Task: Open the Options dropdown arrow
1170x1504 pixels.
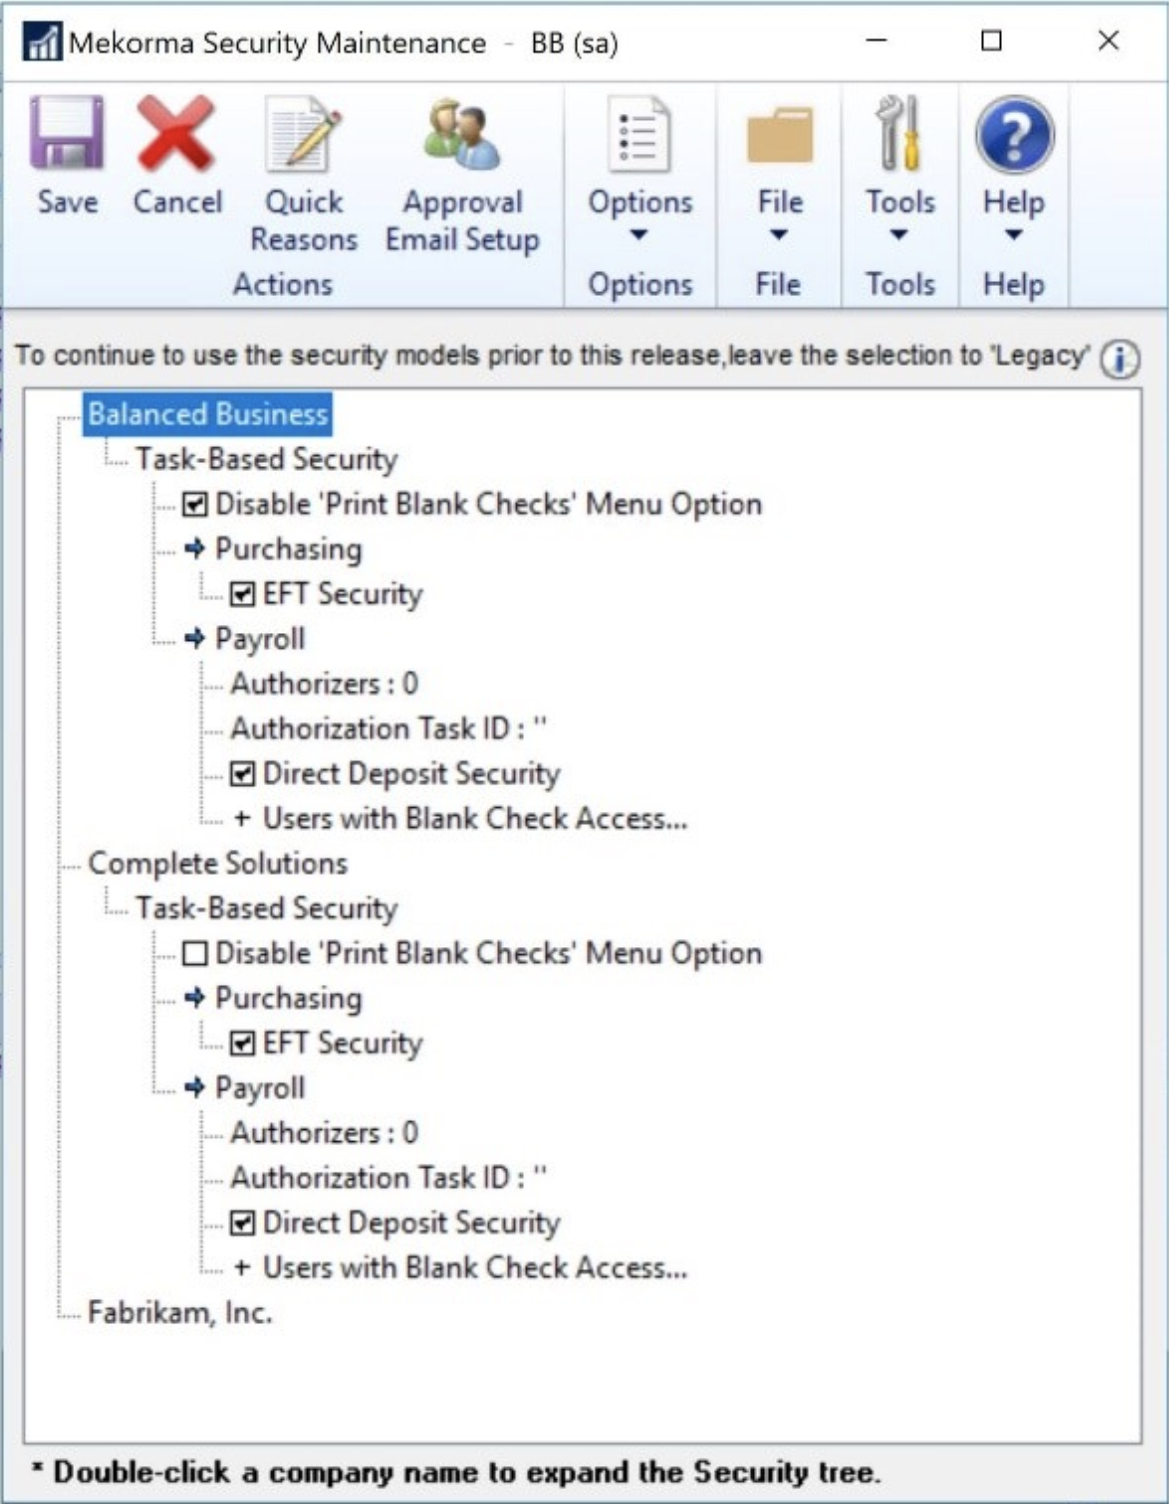Action: click(x=639, y=235)
